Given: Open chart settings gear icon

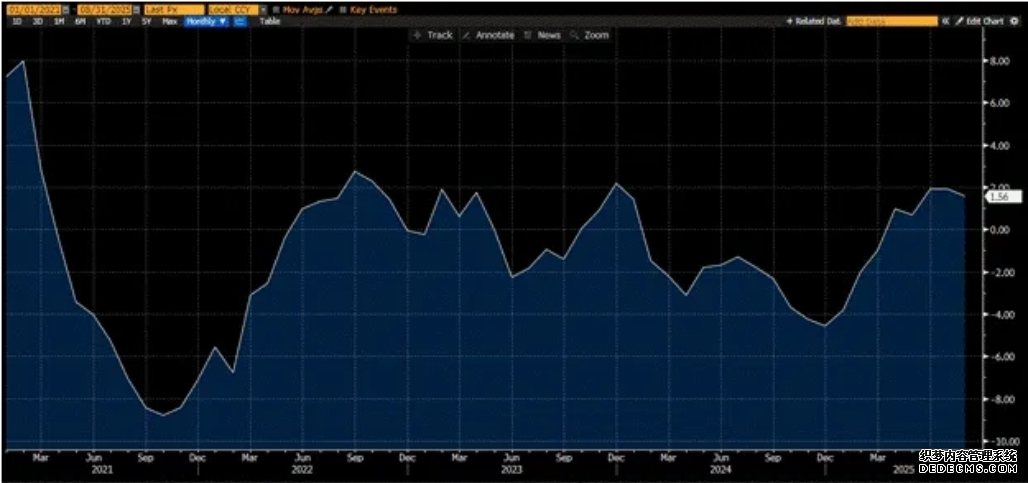Looking at the screenshot, I should 1014,21.
